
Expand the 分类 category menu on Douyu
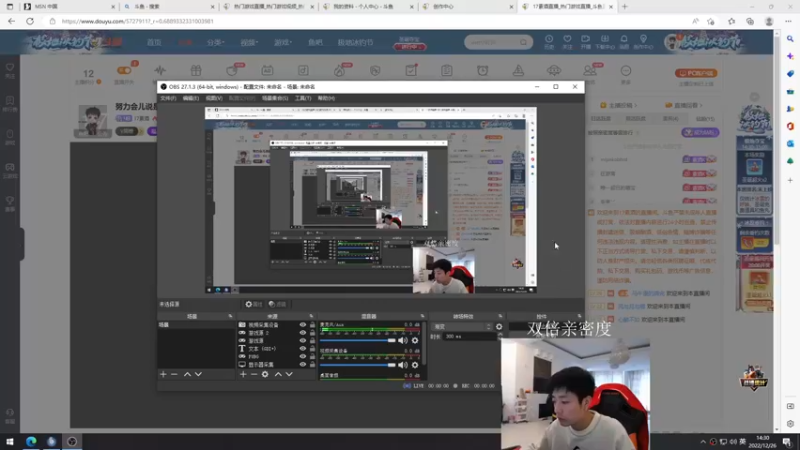[x=215, y=43]
